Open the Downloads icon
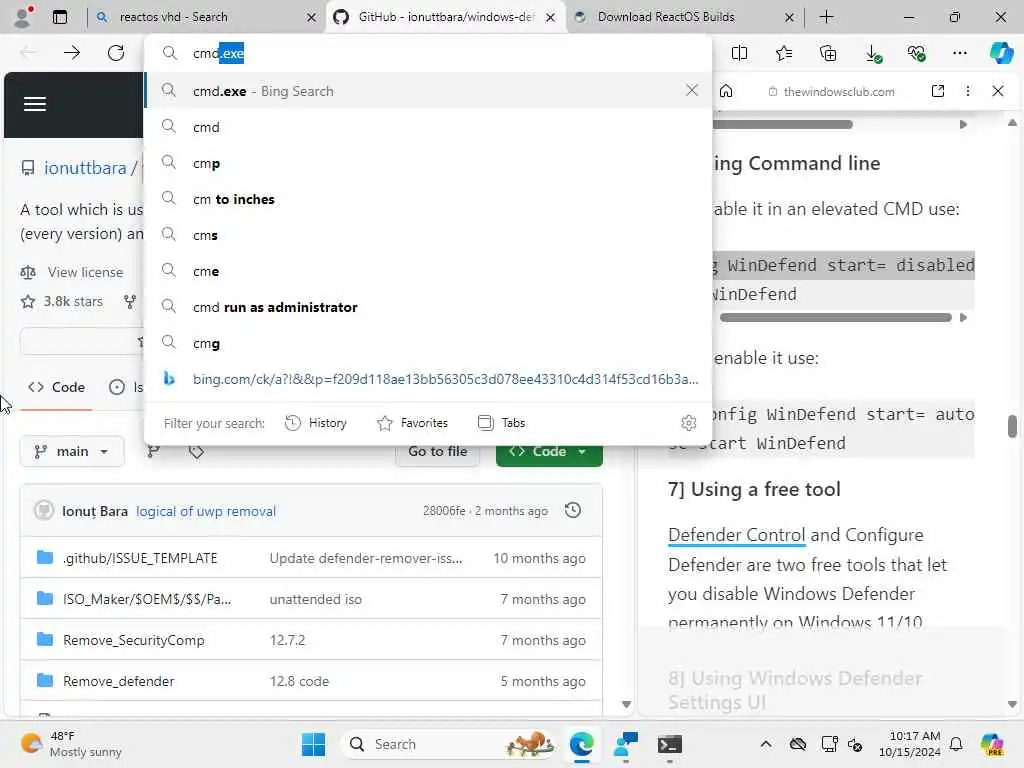1024x768 pixels. pos(873,53)
